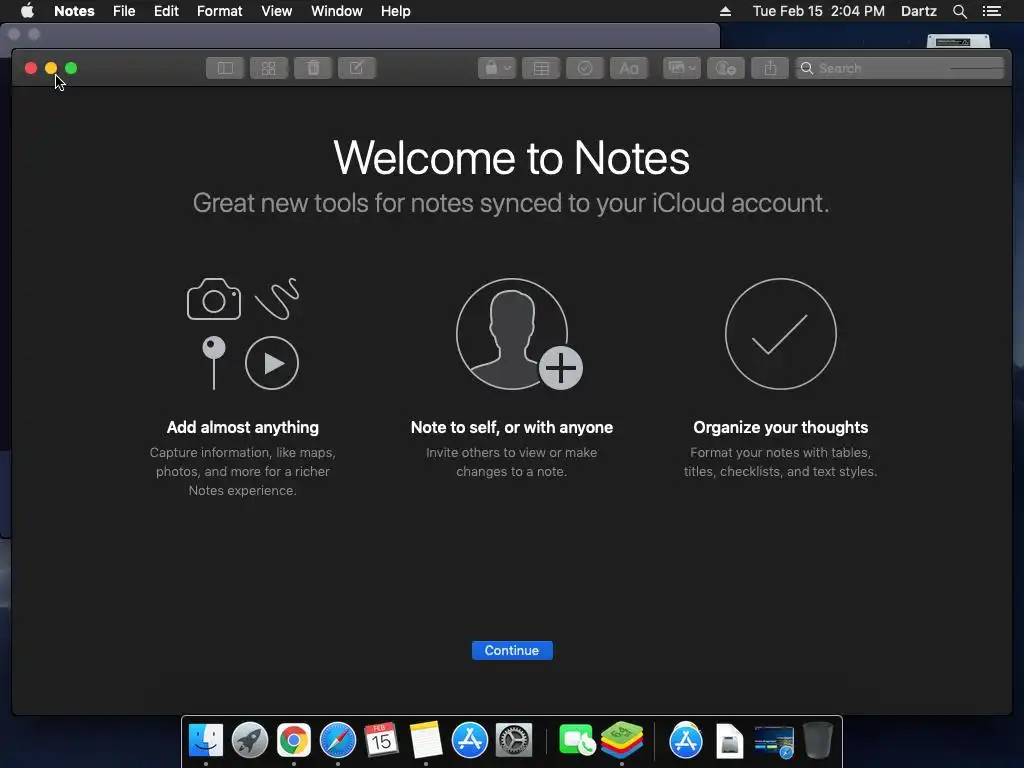This screenshot has width=1024, height=768.
Task: Open the Apple menu
Action: click(27, 11)
